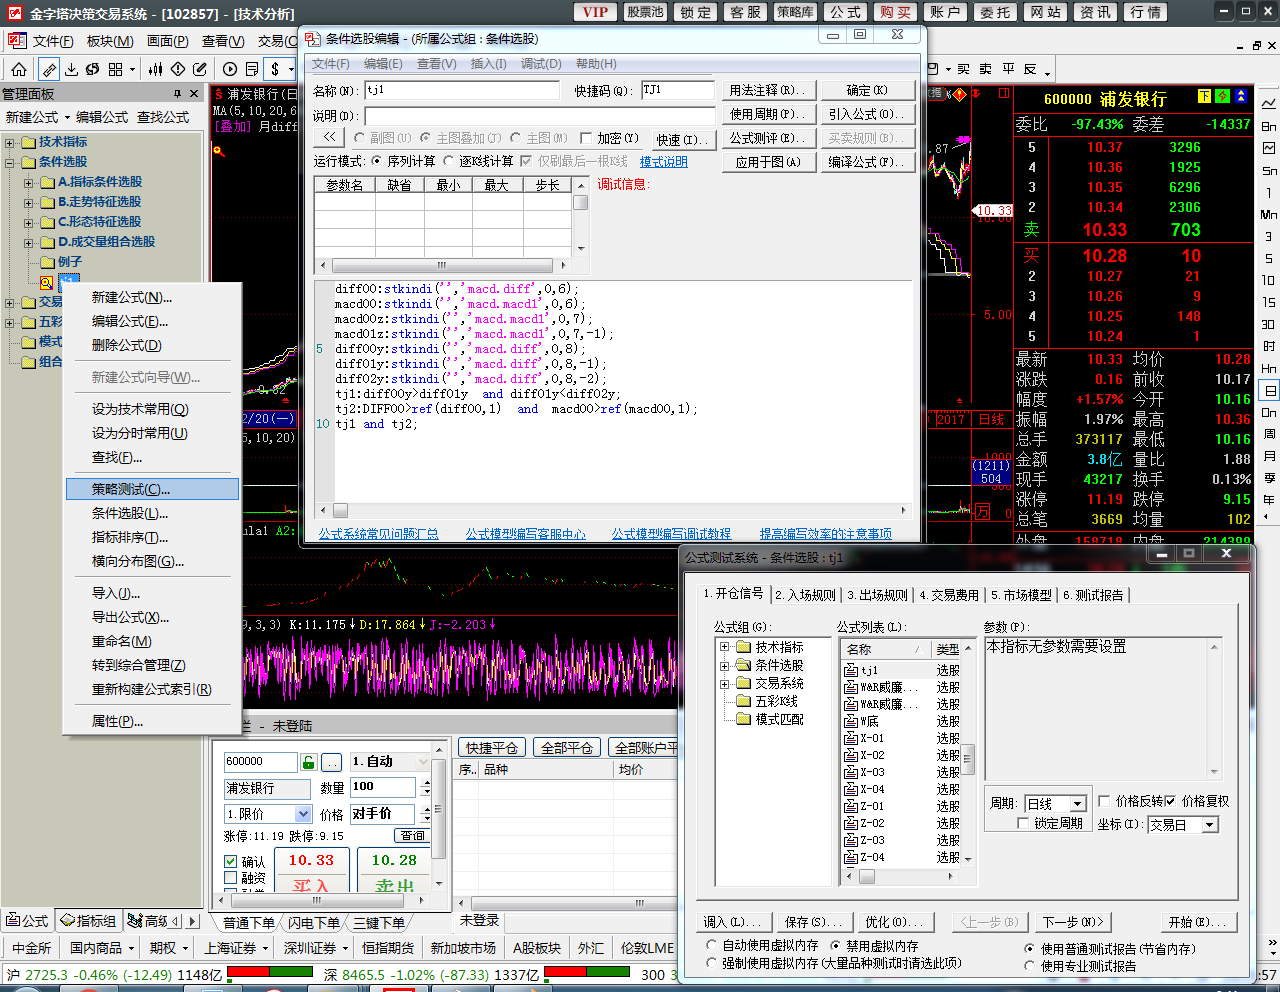This screenshot has width=1280, height=992.
Task: Click the edit note pencil icon
Action: 200,69
